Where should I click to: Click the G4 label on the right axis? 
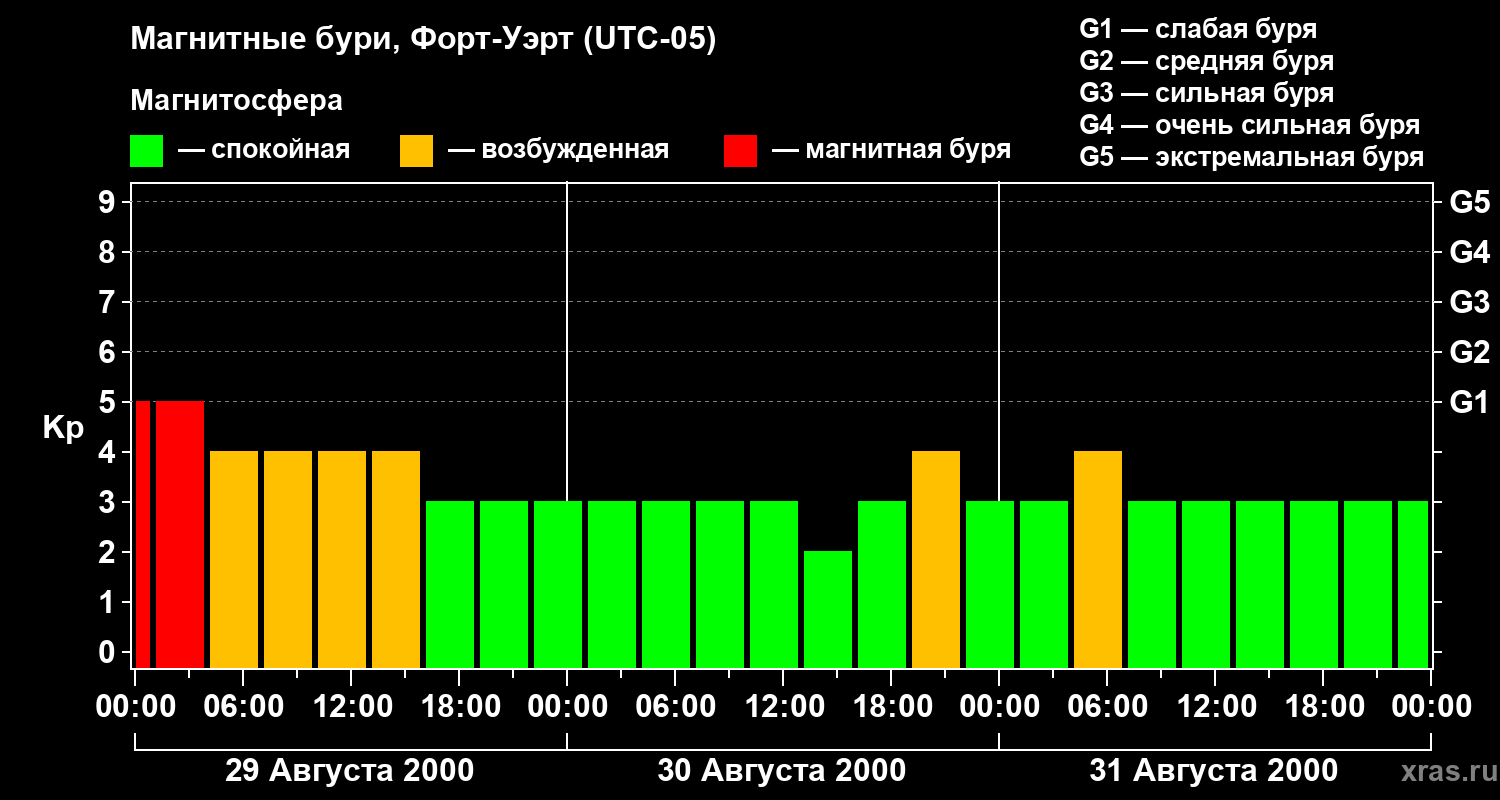point(1469,252)
